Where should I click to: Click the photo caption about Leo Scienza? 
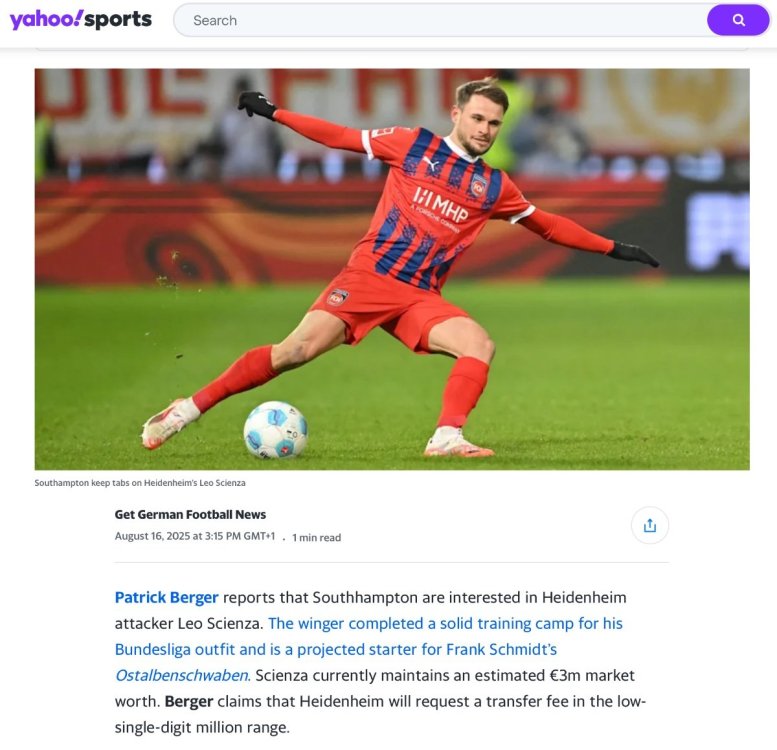[x=140, y=482]
